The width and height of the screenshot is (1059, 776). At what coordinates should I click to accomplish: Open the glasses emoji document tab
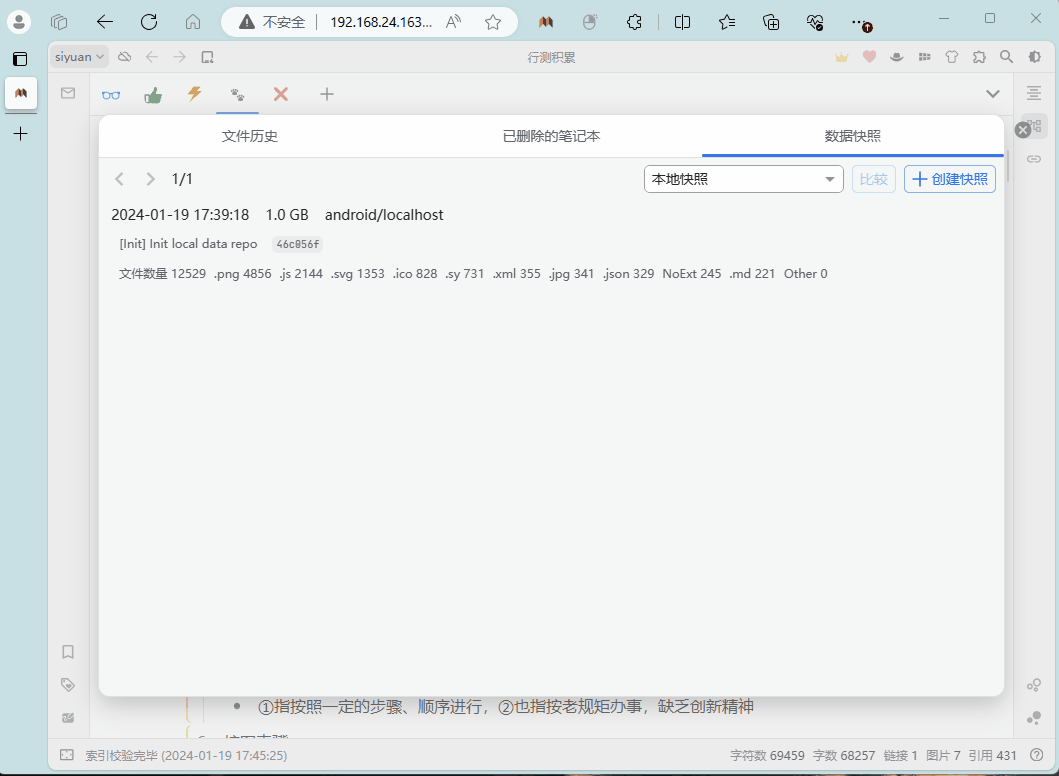[111, 93]
